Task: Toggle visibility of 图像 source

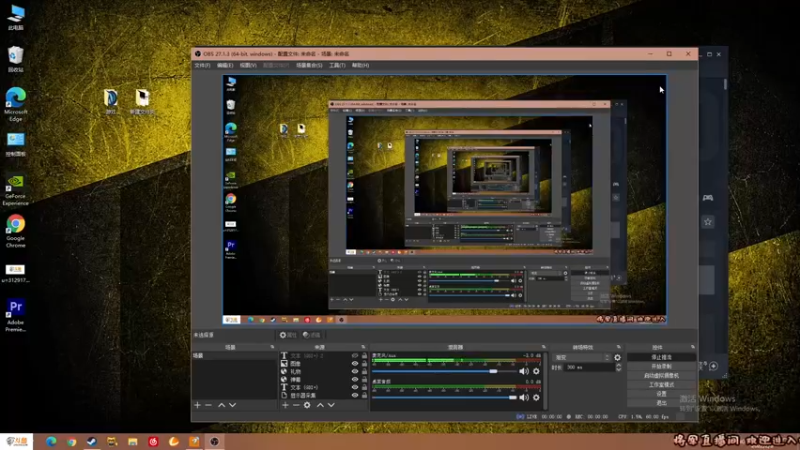Action: pyautogui.click(x=355, y=364)
